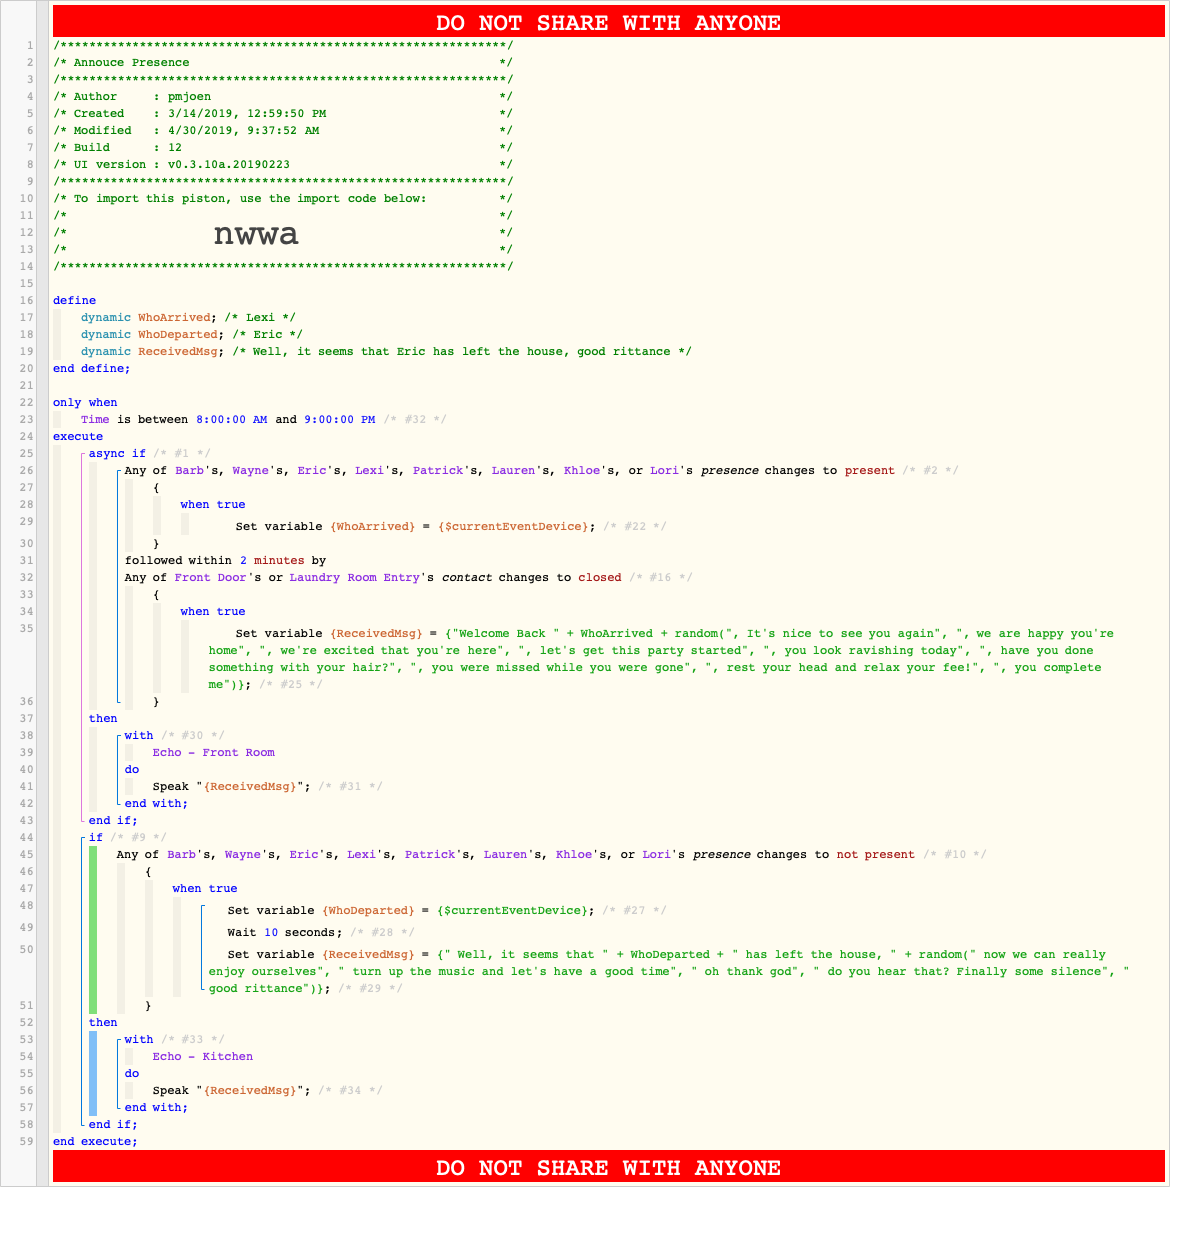Viewport: 1178px width, 1249px height.
Task: Click the 'execute' keyword
Action: [78, 436]
